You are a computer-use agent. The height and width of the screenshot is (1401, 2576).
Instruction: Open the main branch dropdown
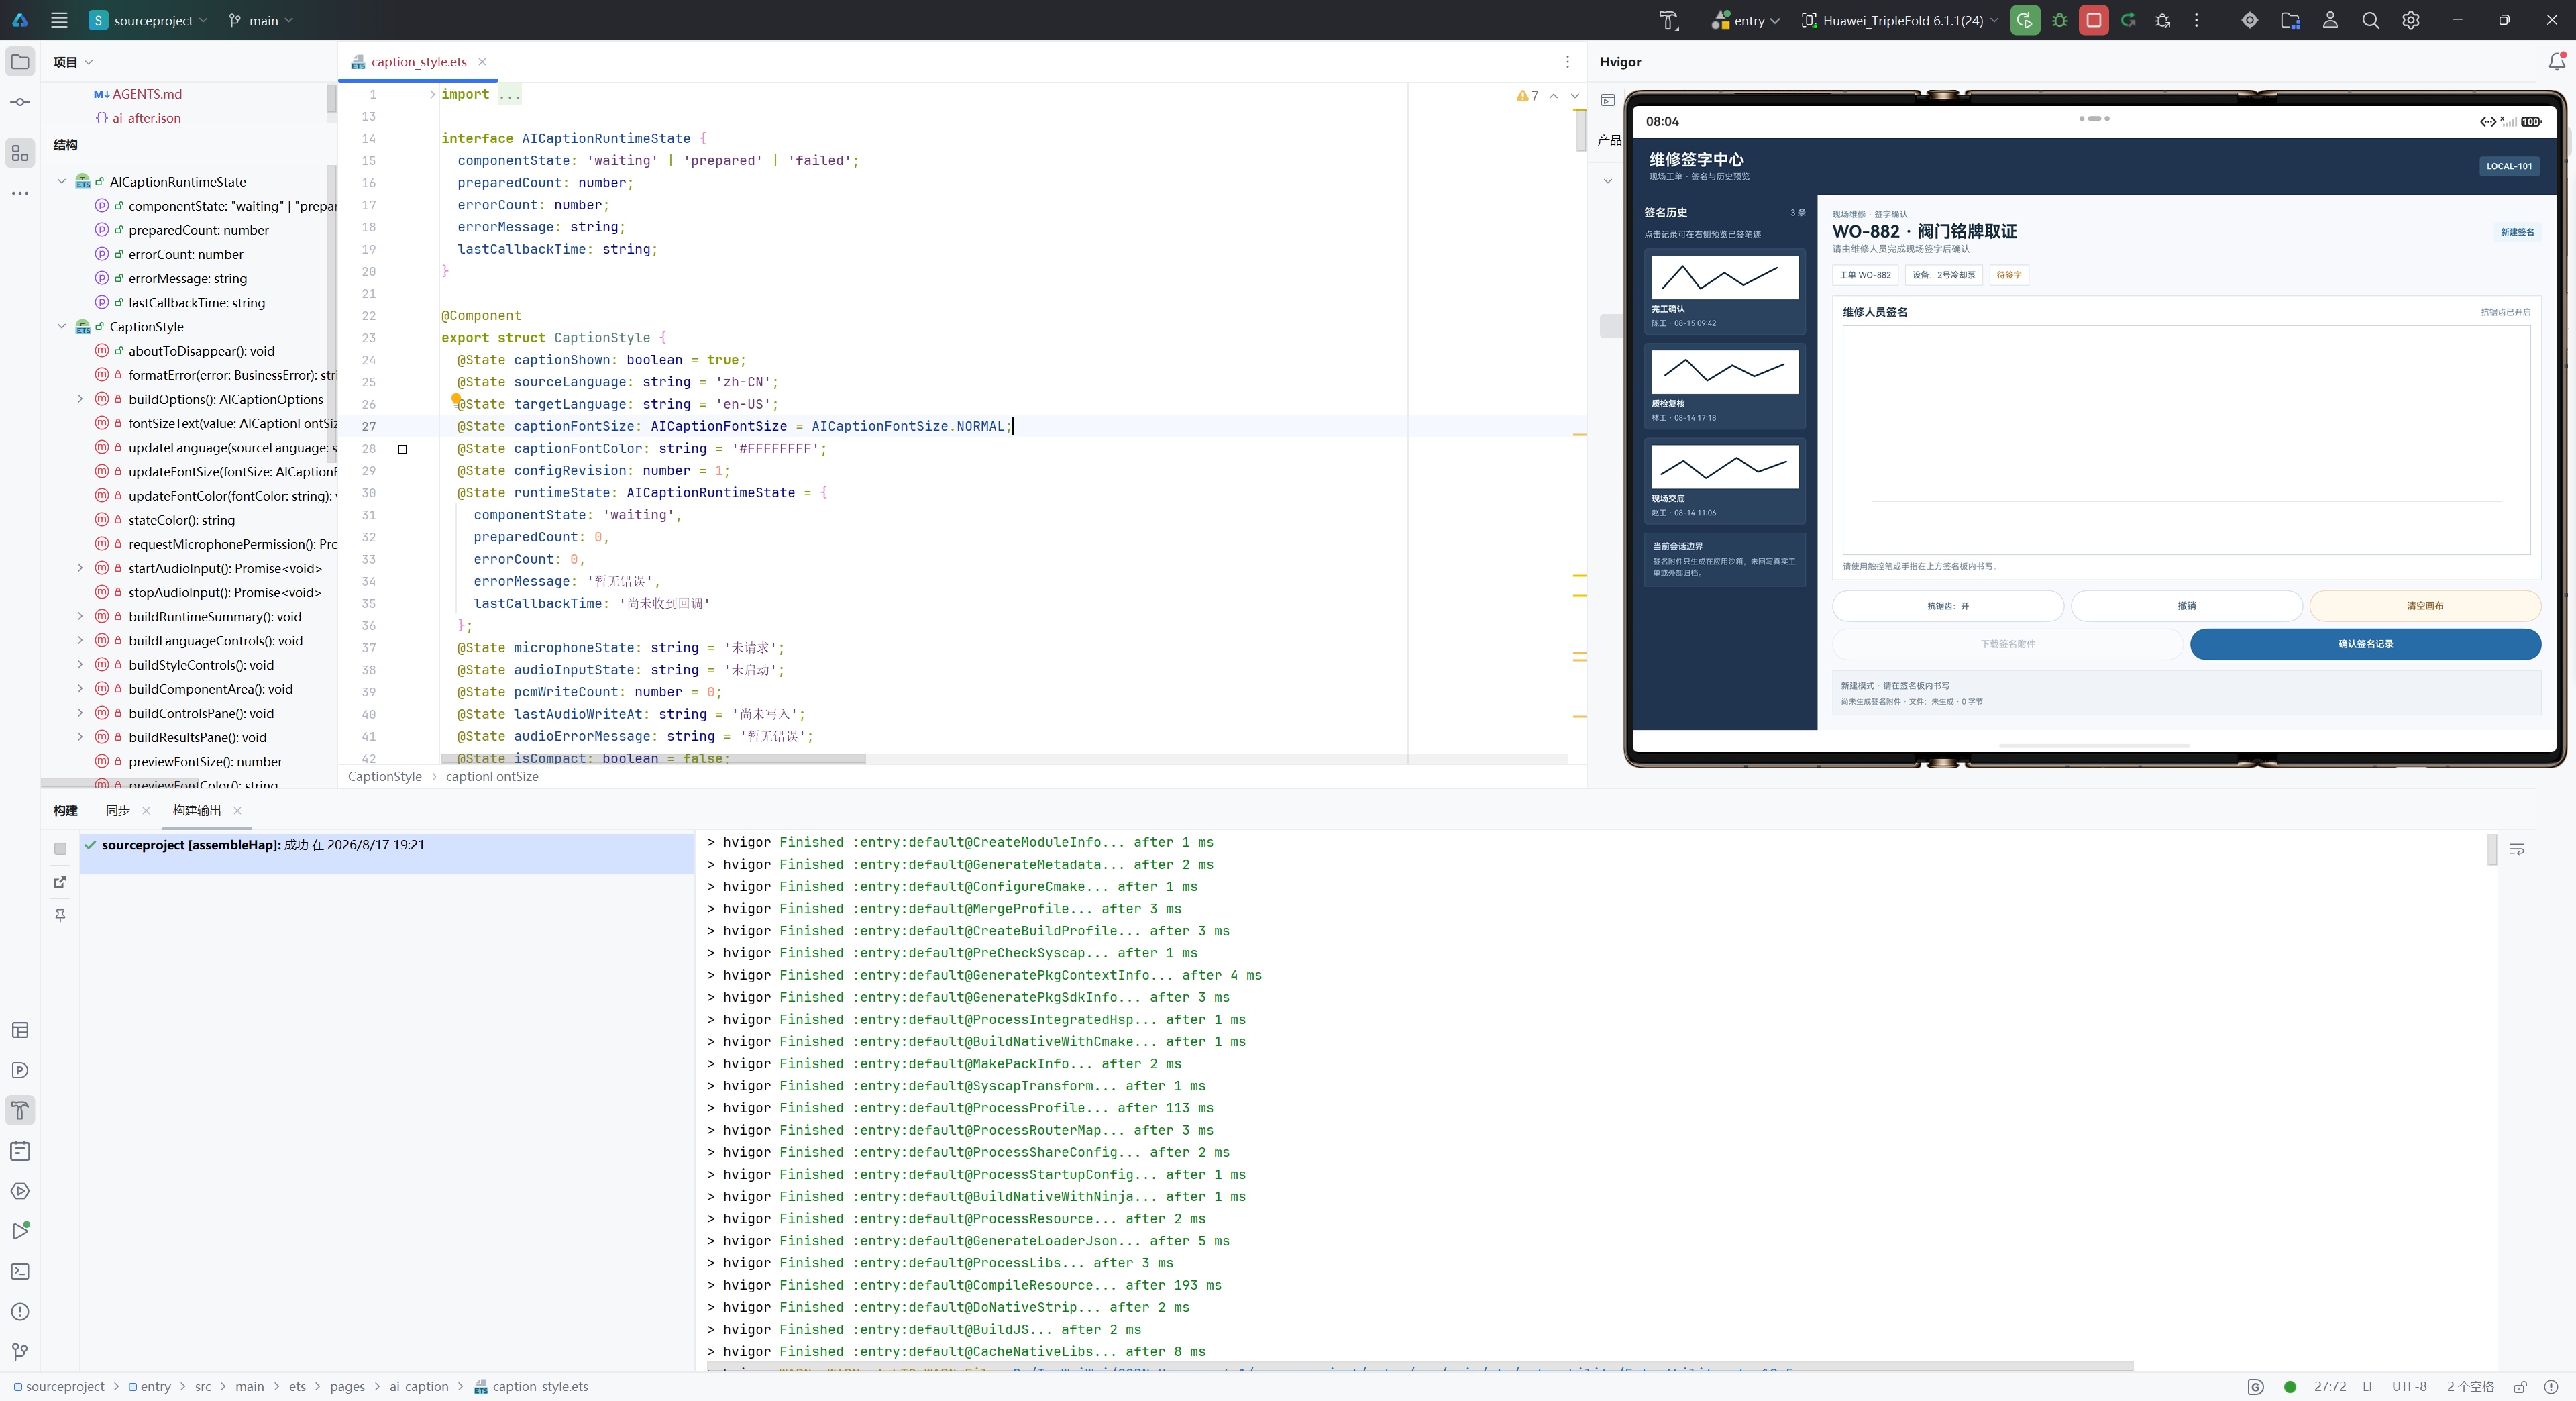tap(260, 20)
